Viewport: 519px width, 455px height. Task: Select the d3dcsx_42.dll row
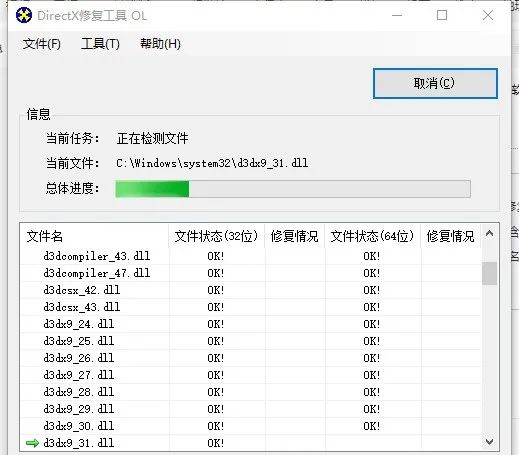(251, 290)
